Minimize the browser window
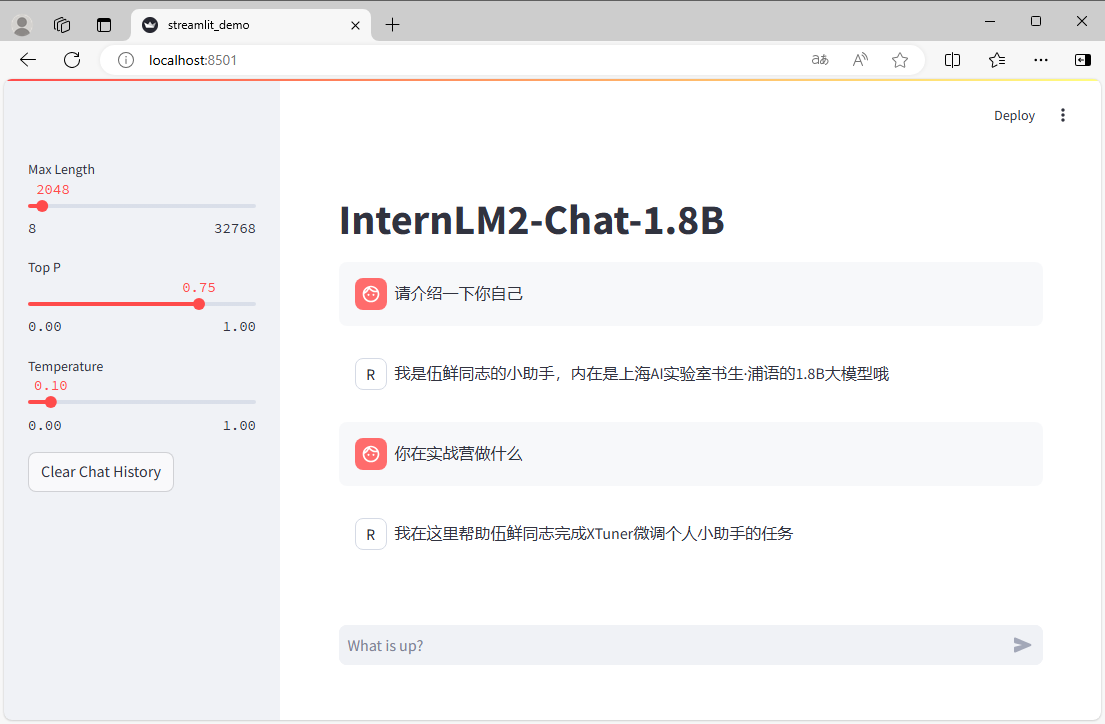The image size is (1105, 724). pos(989,21)
